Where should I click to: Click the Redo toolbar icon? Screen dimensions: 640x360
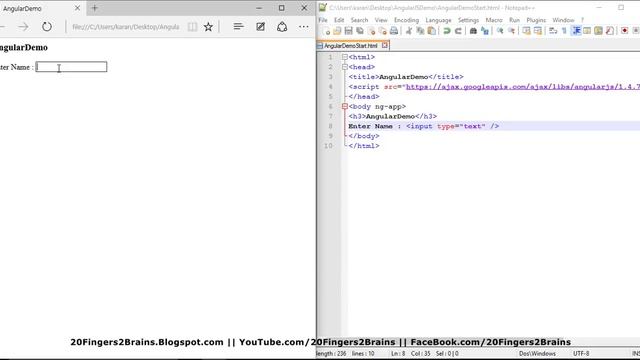pos(458,31)
